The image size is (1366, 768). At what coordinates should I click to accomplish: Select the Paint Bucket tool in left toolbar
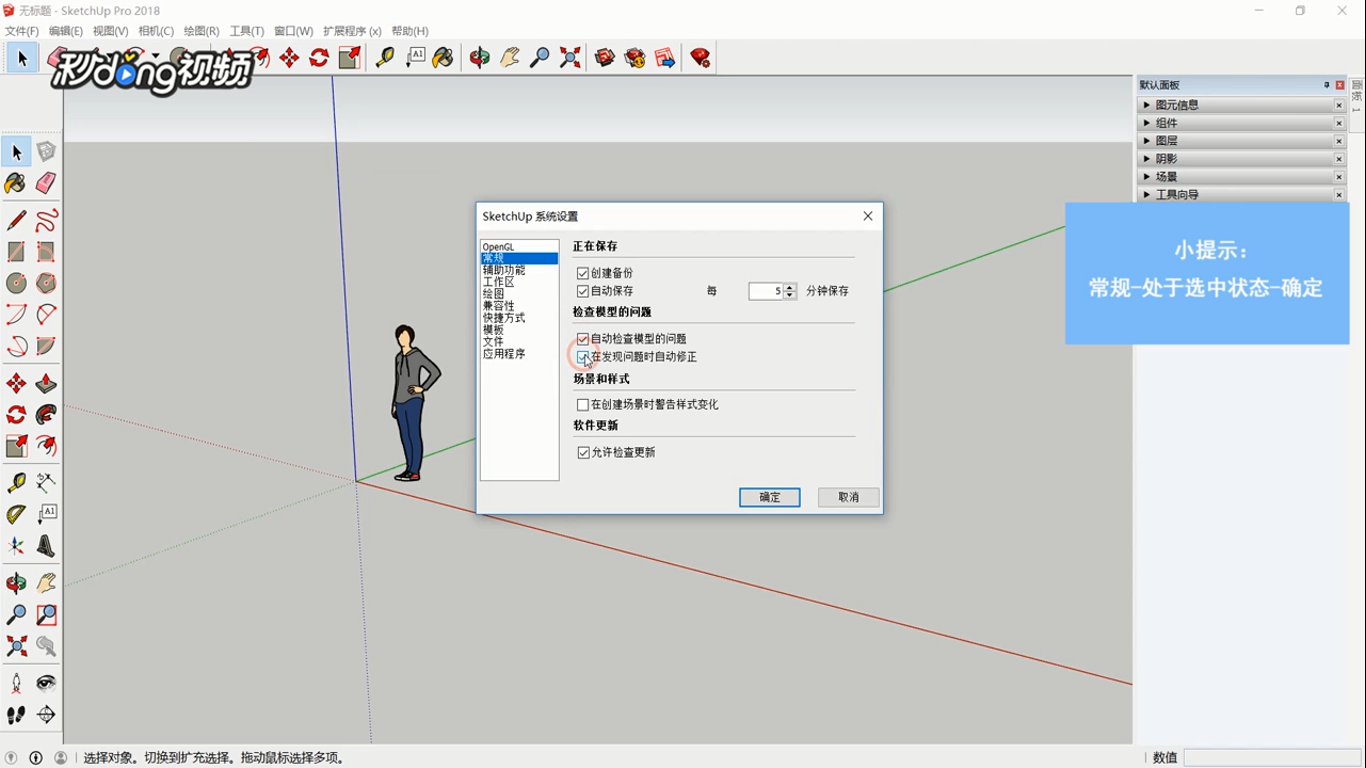tap(16, 183)
